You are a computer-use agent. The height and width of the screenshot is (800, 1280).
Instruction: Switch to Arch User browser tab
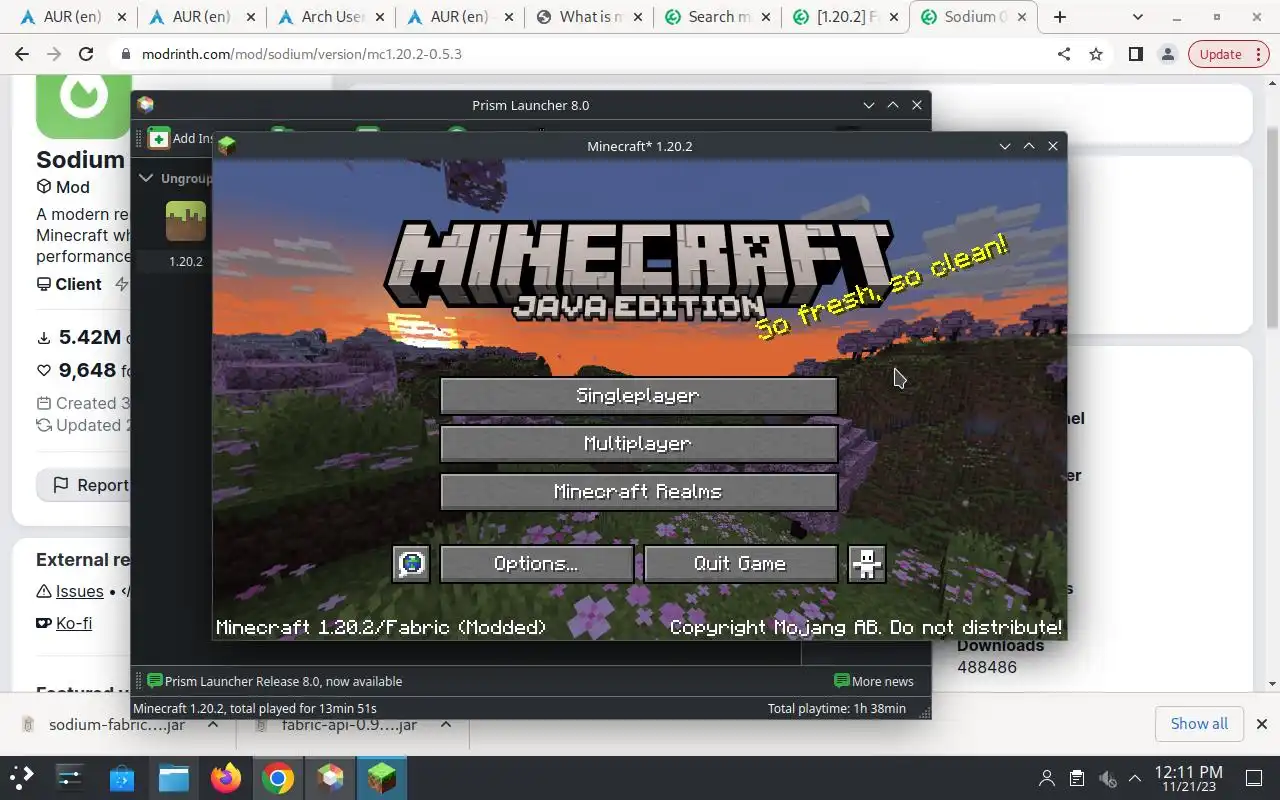[x=331, y=17]
